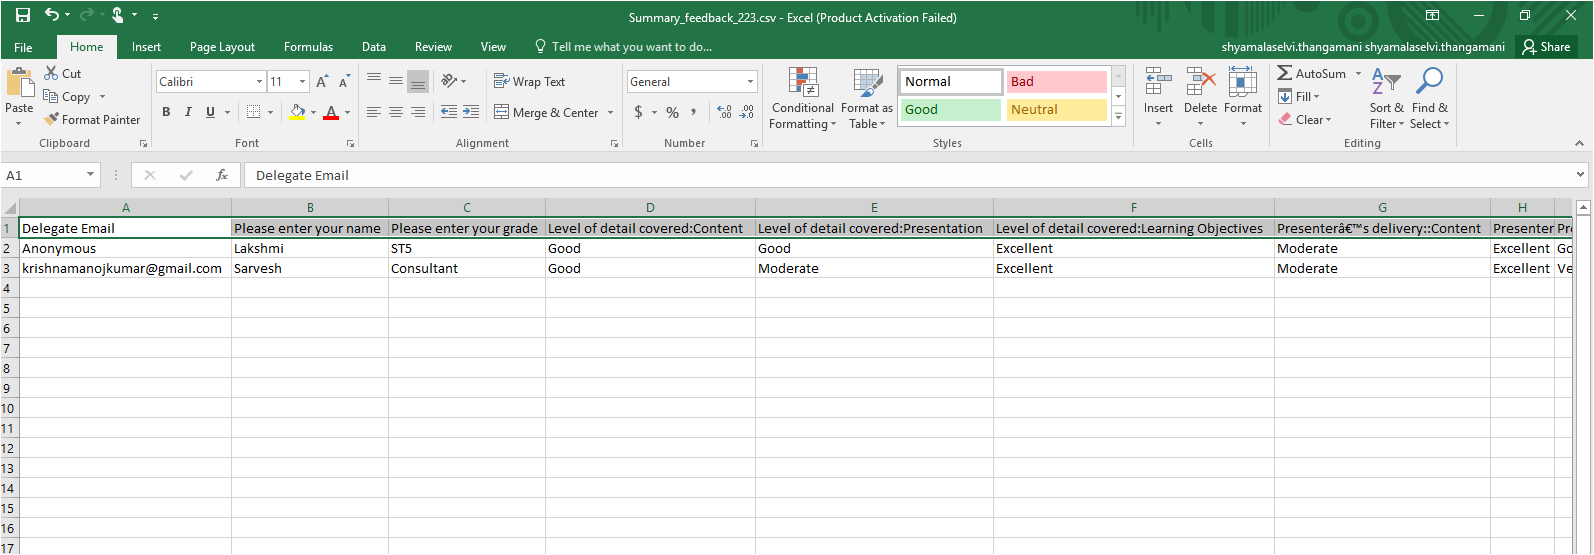The width and height of the screenshot is (1594, 555).
Task: Open Format as Table gallery
Action: point(867,98)
